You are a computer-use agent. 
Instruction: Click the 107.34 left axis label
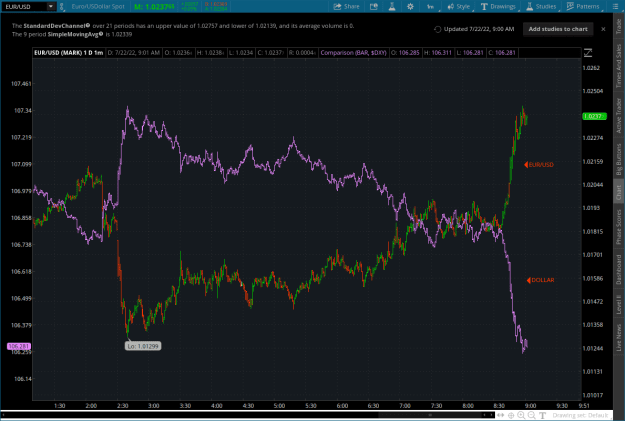point(22,110)
